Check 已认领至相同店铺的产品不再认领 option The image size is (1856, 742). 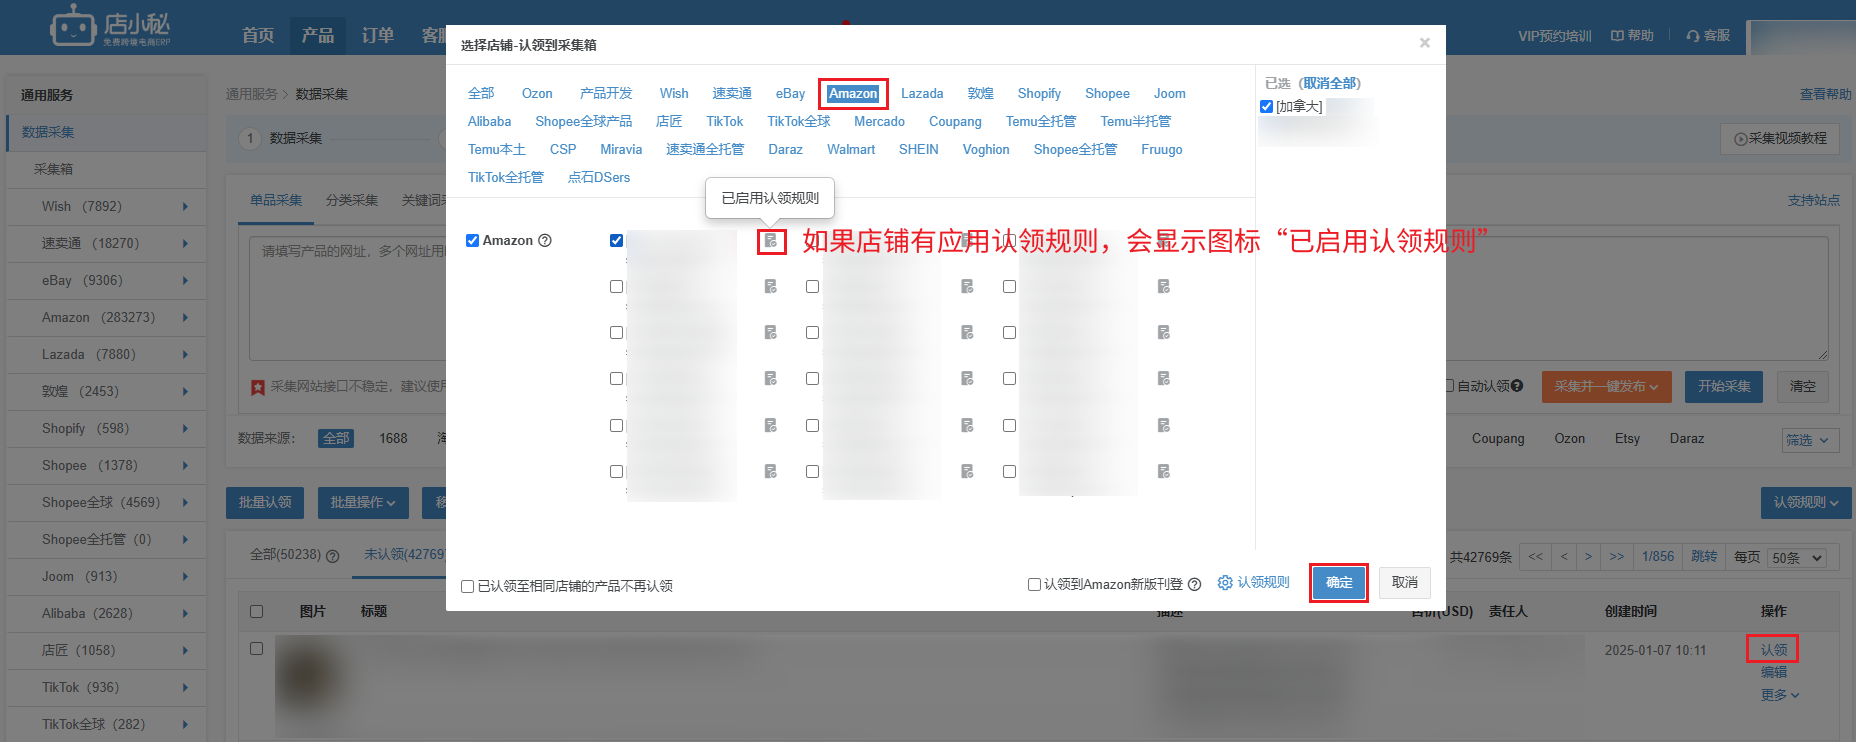(467, 586)
